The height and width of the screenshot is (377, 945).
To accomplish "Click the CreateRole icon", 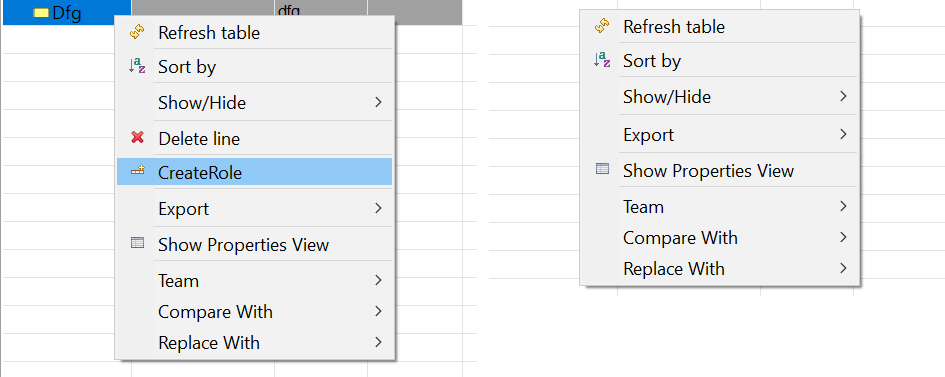I will (x=137, y=172).
